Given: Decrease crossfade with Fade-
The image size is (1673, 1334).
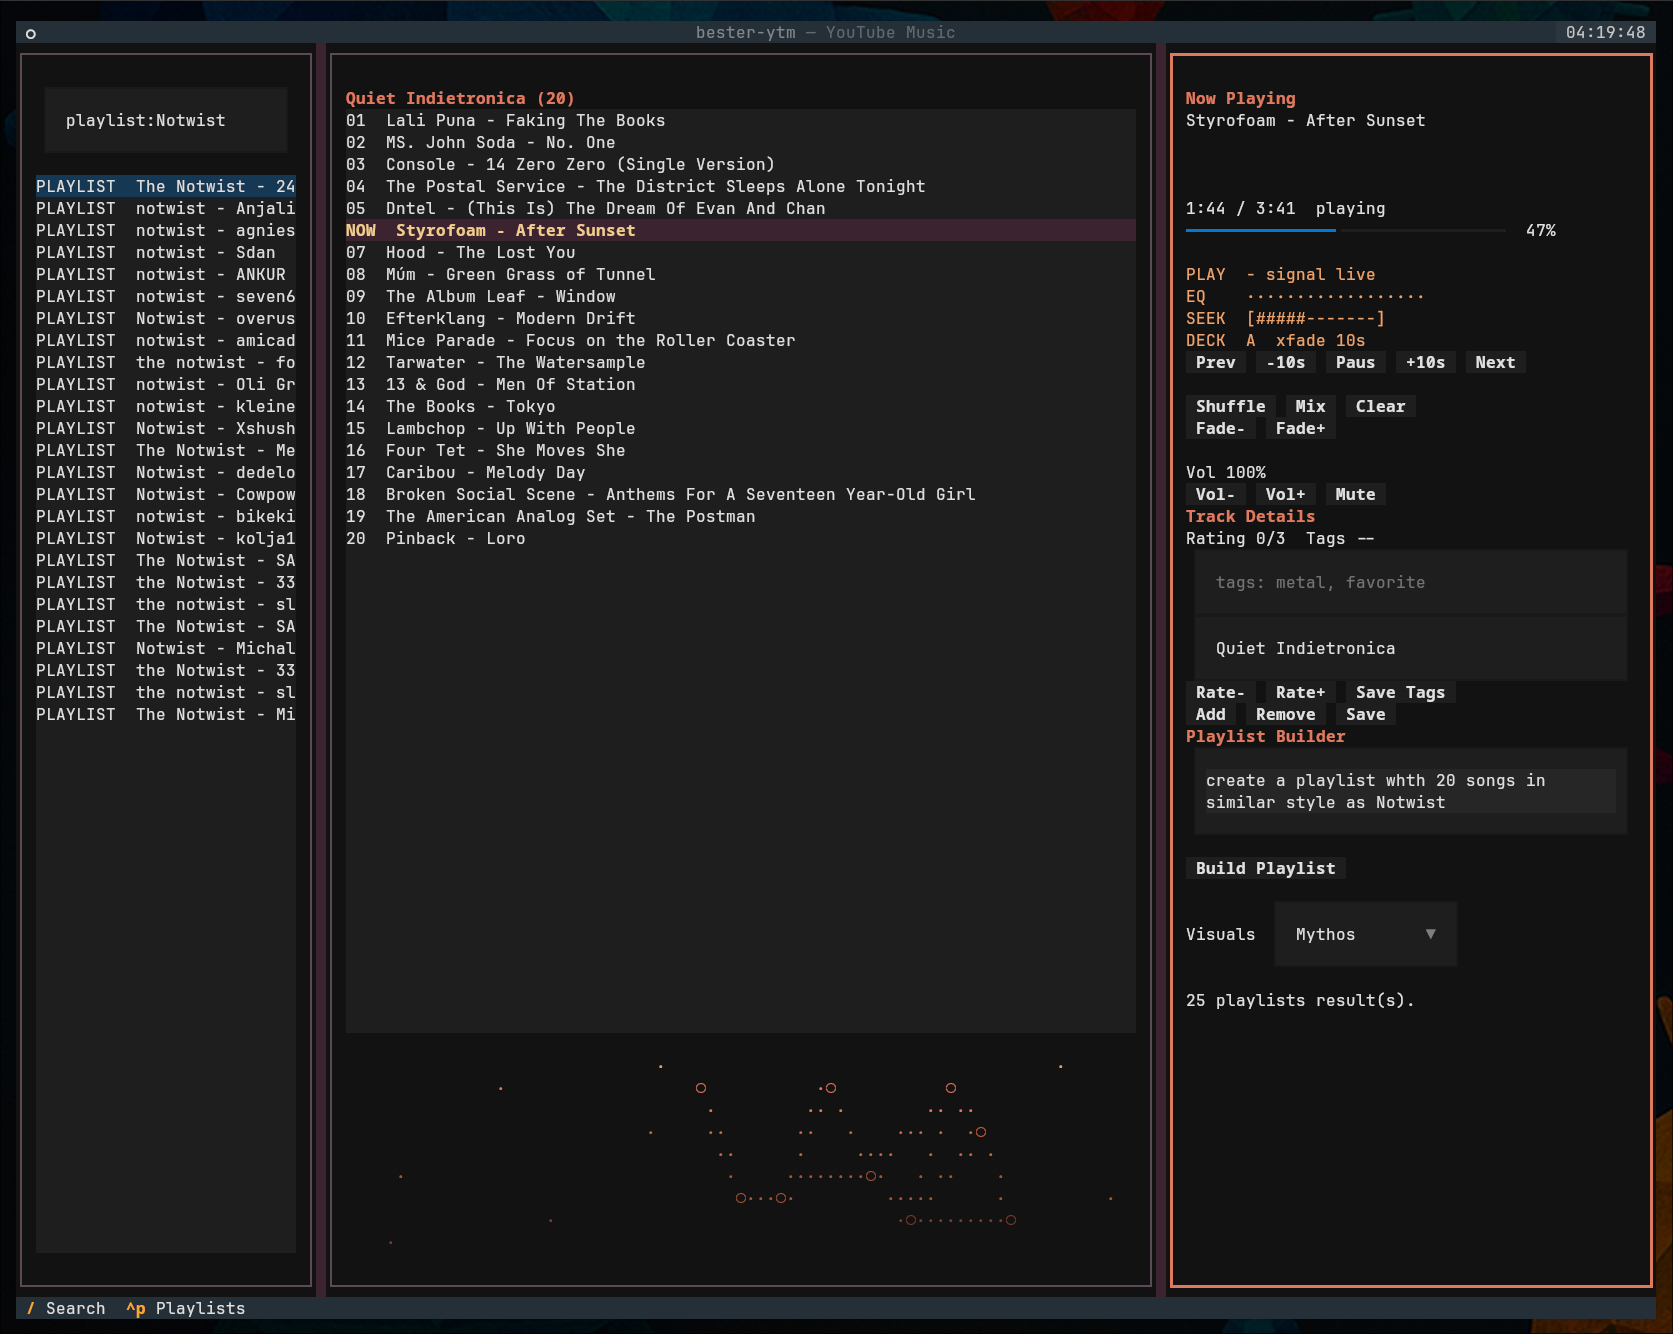Looking at the screenshot, I should click(1220, 428).
